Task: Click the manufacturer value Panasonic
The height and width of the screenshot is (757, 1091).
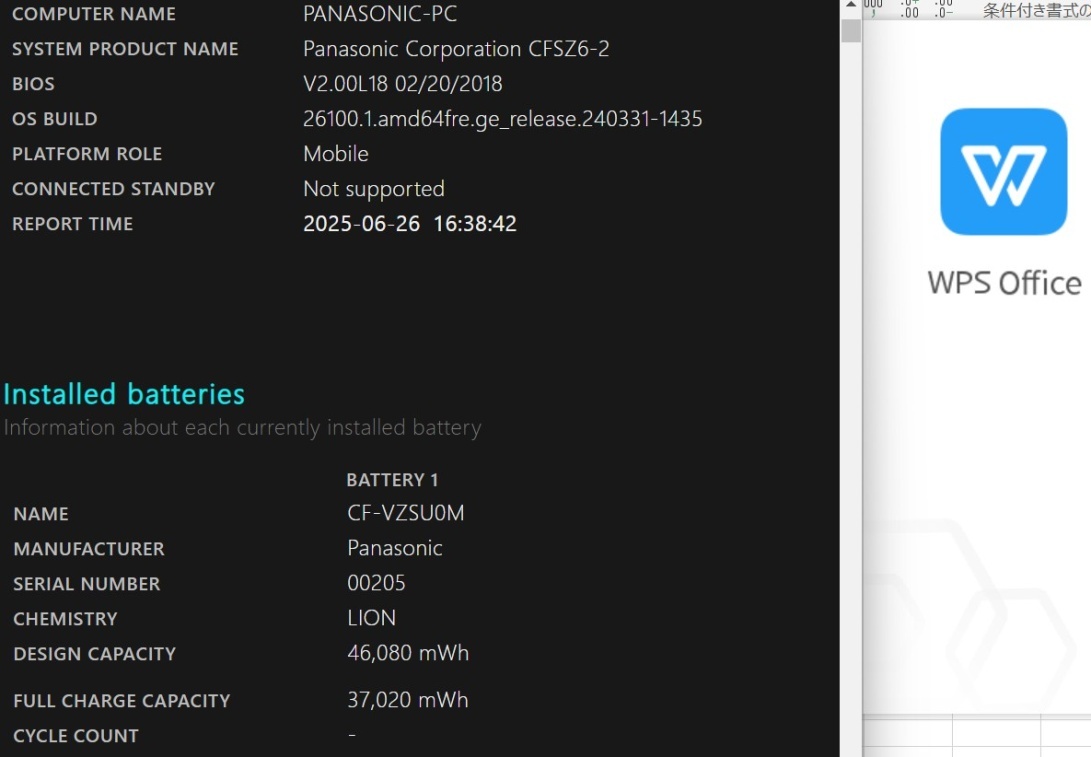Action: click(395, 548)
